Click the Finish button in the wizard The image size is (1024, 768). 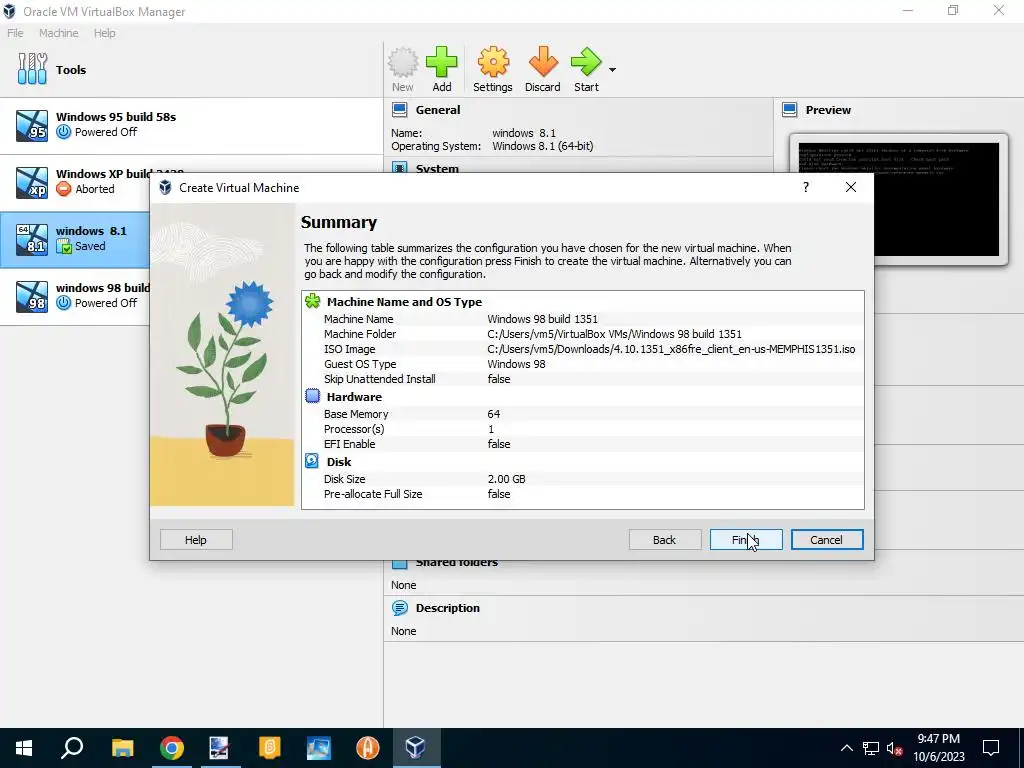point(746,539)
